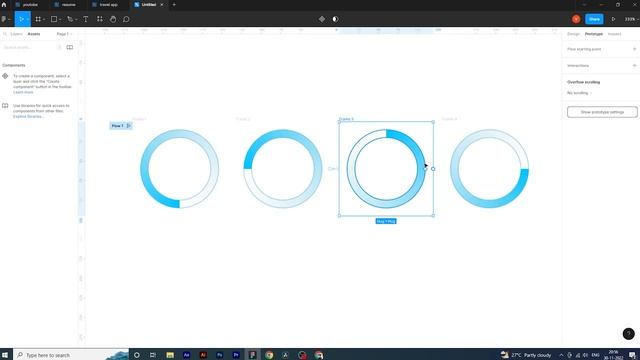
Task: Open the Explore libraries link
Action: 28,116
